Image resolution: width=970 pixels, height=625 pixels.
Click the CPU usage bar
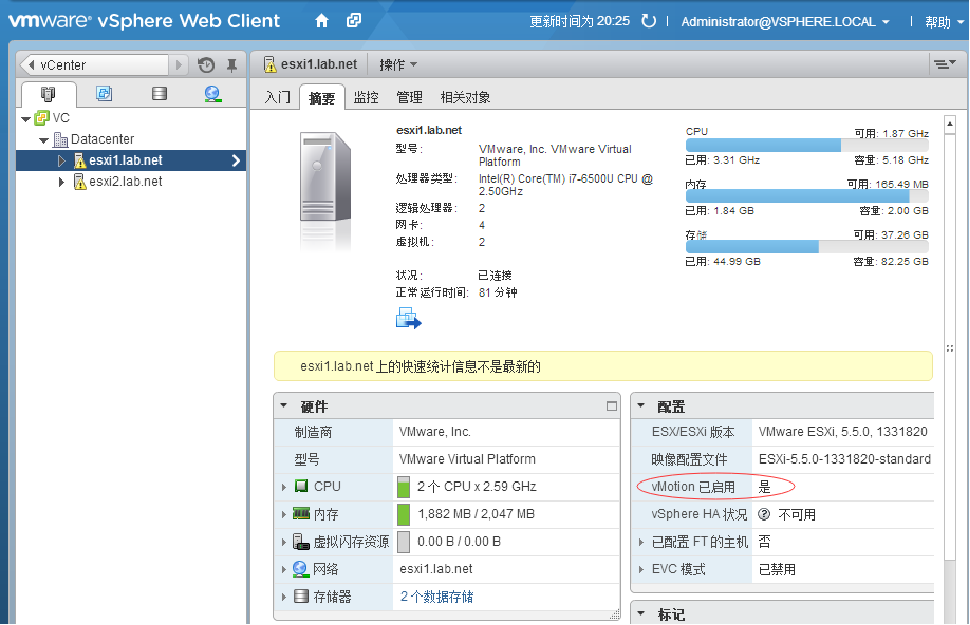tap(807, 145)
